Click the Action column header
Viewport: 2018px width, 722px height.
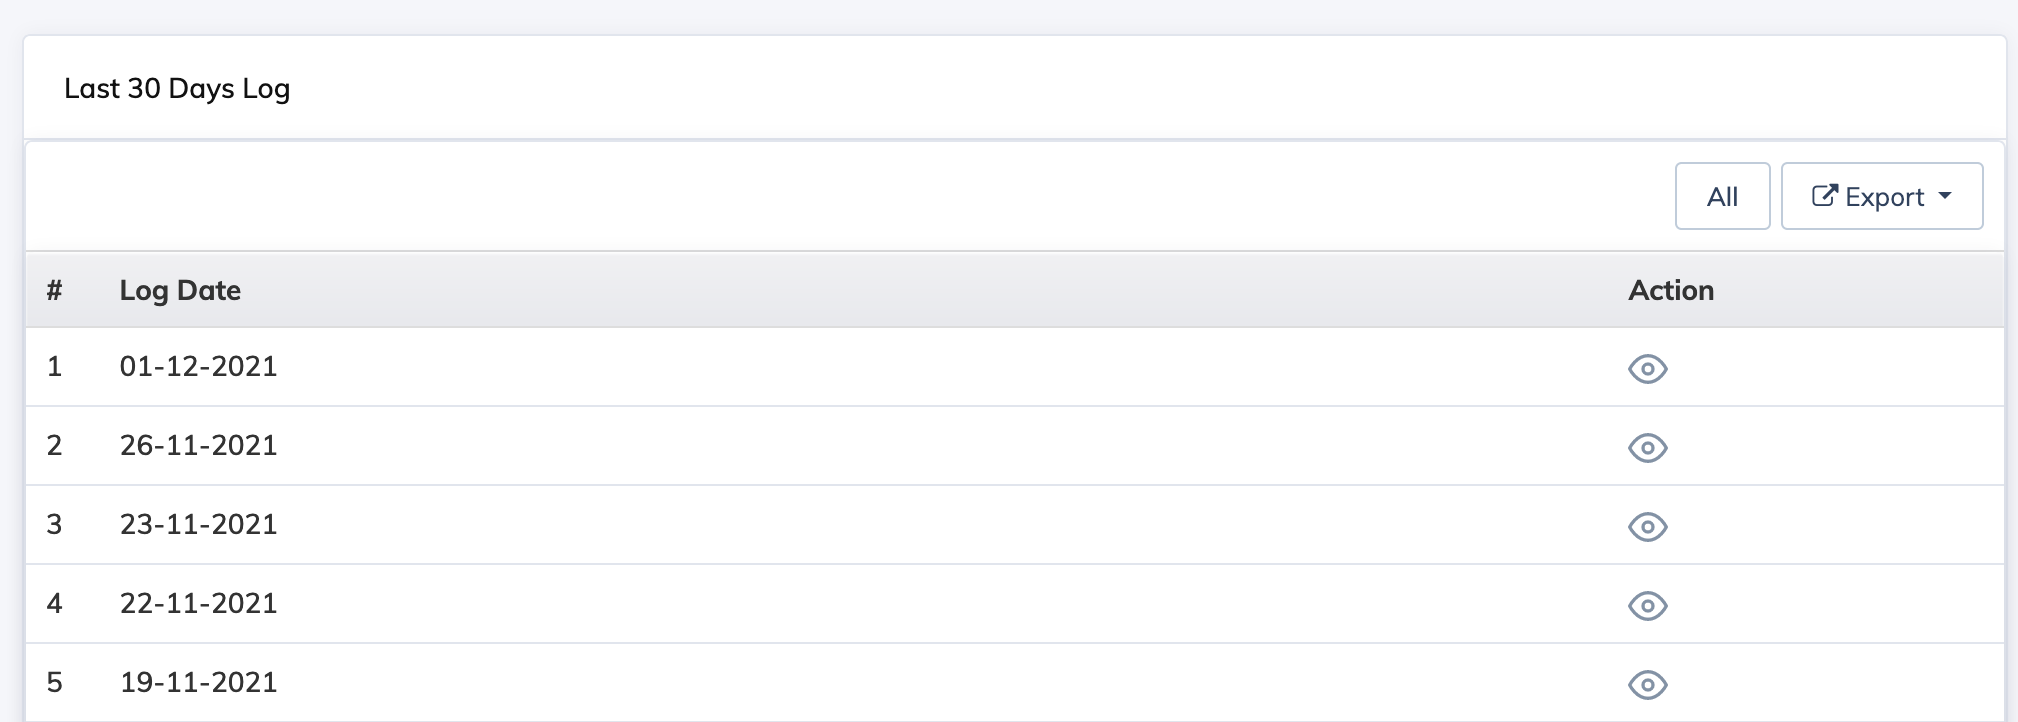1671,290
